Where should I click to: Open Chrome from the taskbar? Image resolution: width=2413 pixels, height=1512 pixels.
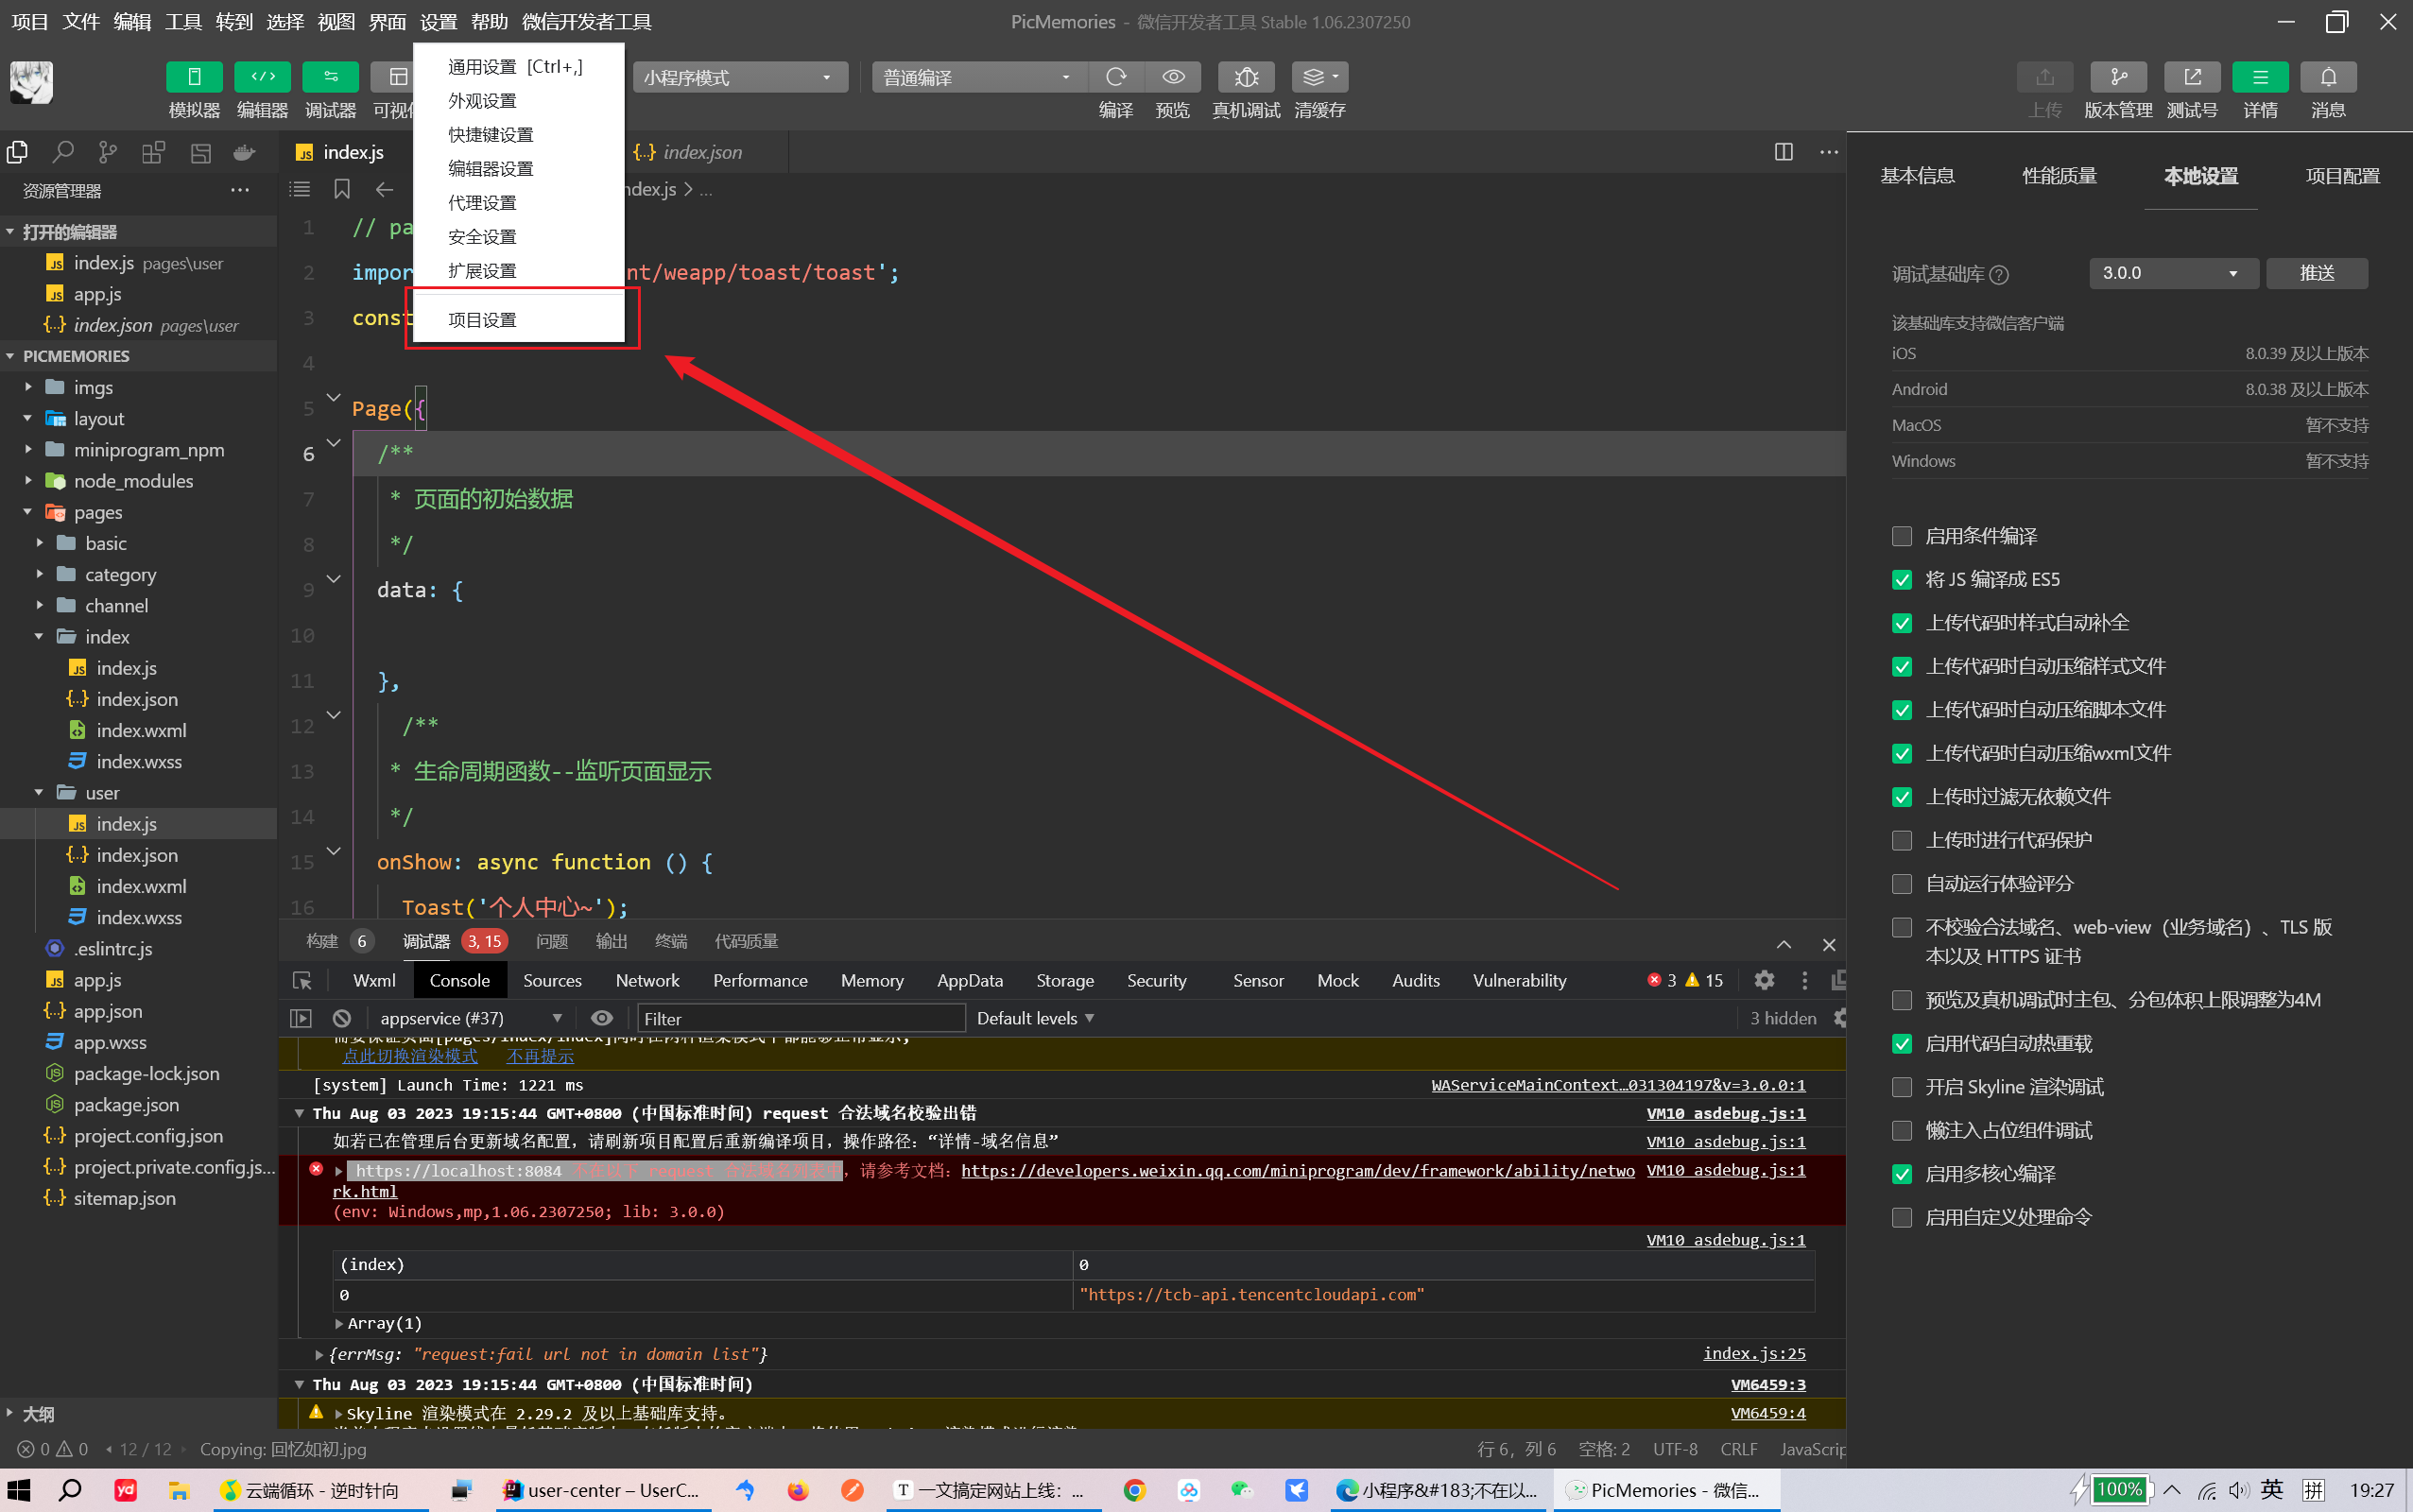pyautogui.click(x=1134, y=1490)
